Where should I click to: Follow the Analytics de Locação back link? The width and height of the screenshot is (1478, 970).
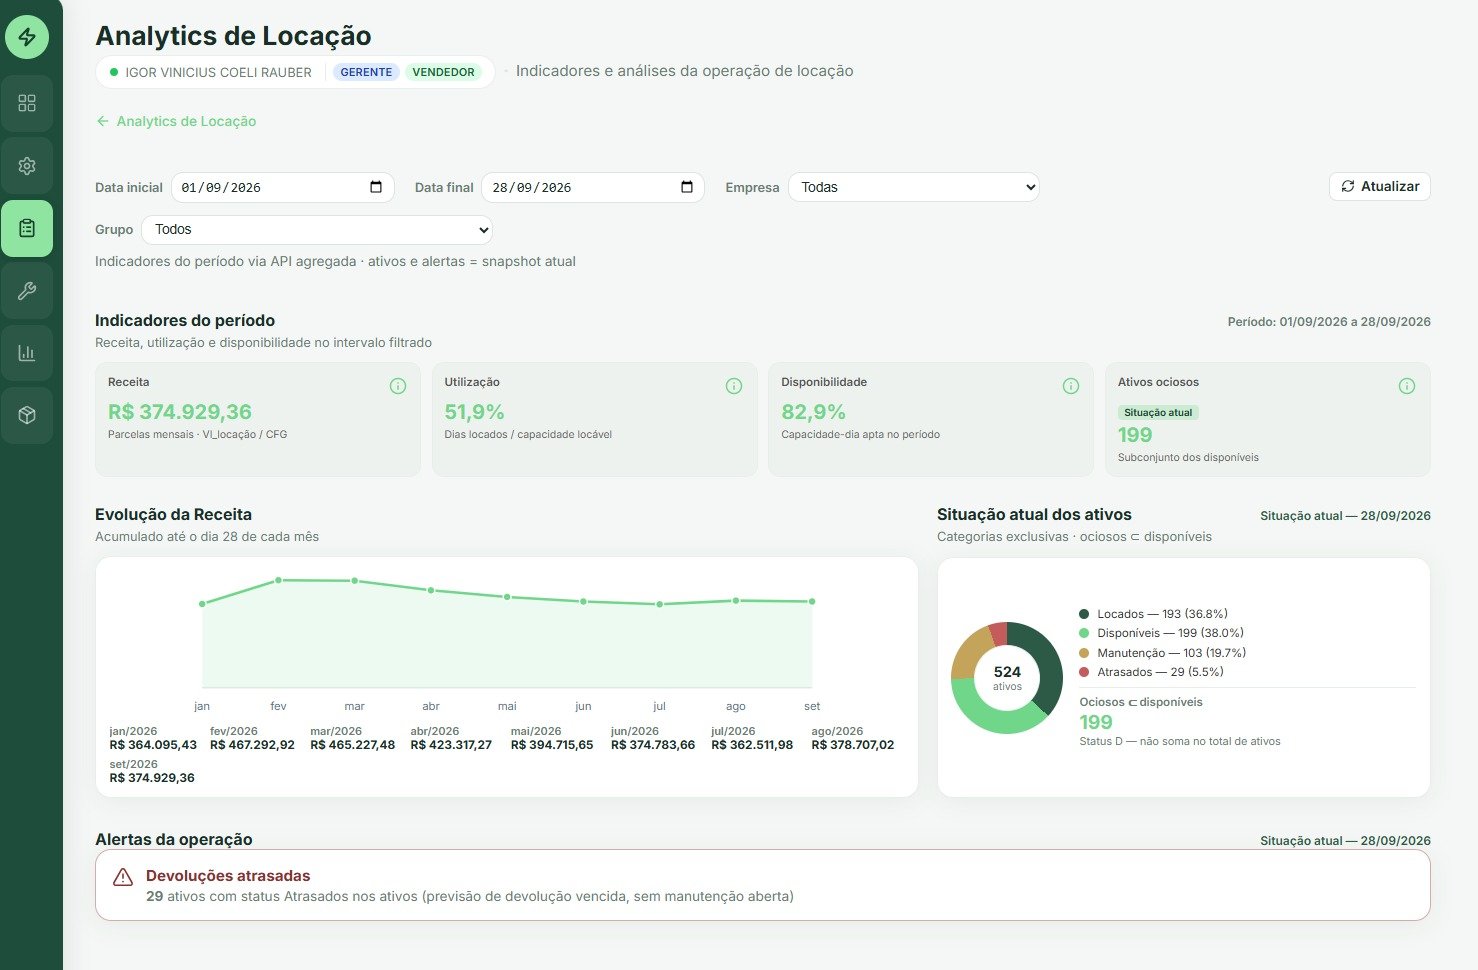coord(176,121)
